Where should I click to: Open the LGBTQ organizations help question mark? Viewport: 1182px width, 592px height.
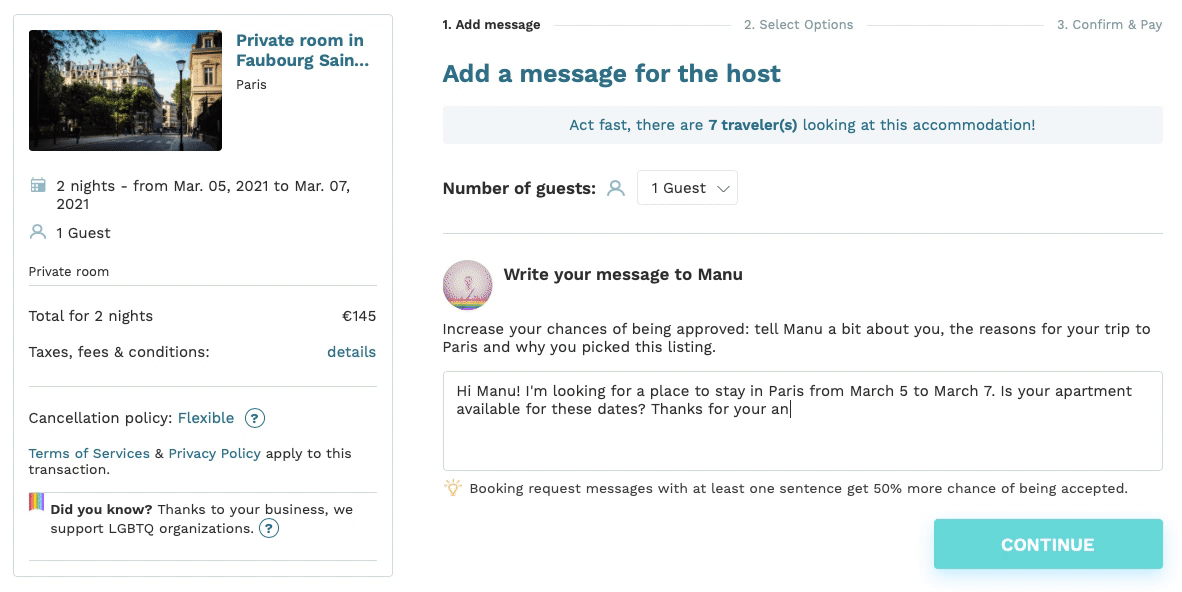[x=268, y=528]
